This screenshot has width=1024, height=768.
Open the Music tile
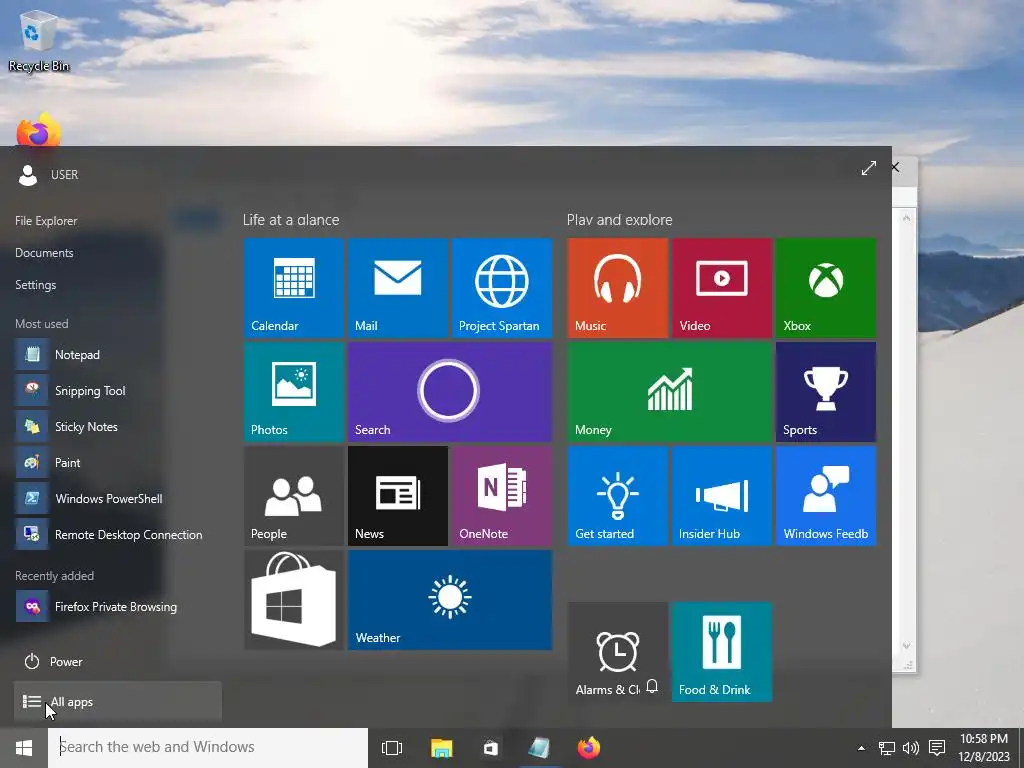pos(618,288)
